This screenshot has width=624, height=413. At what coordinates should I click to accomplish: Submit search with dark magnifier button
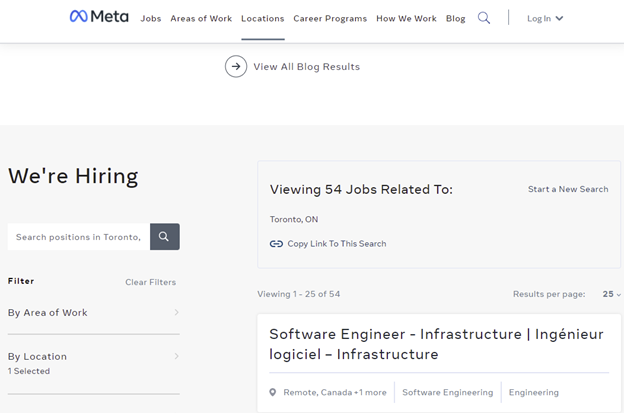[164, 237]
